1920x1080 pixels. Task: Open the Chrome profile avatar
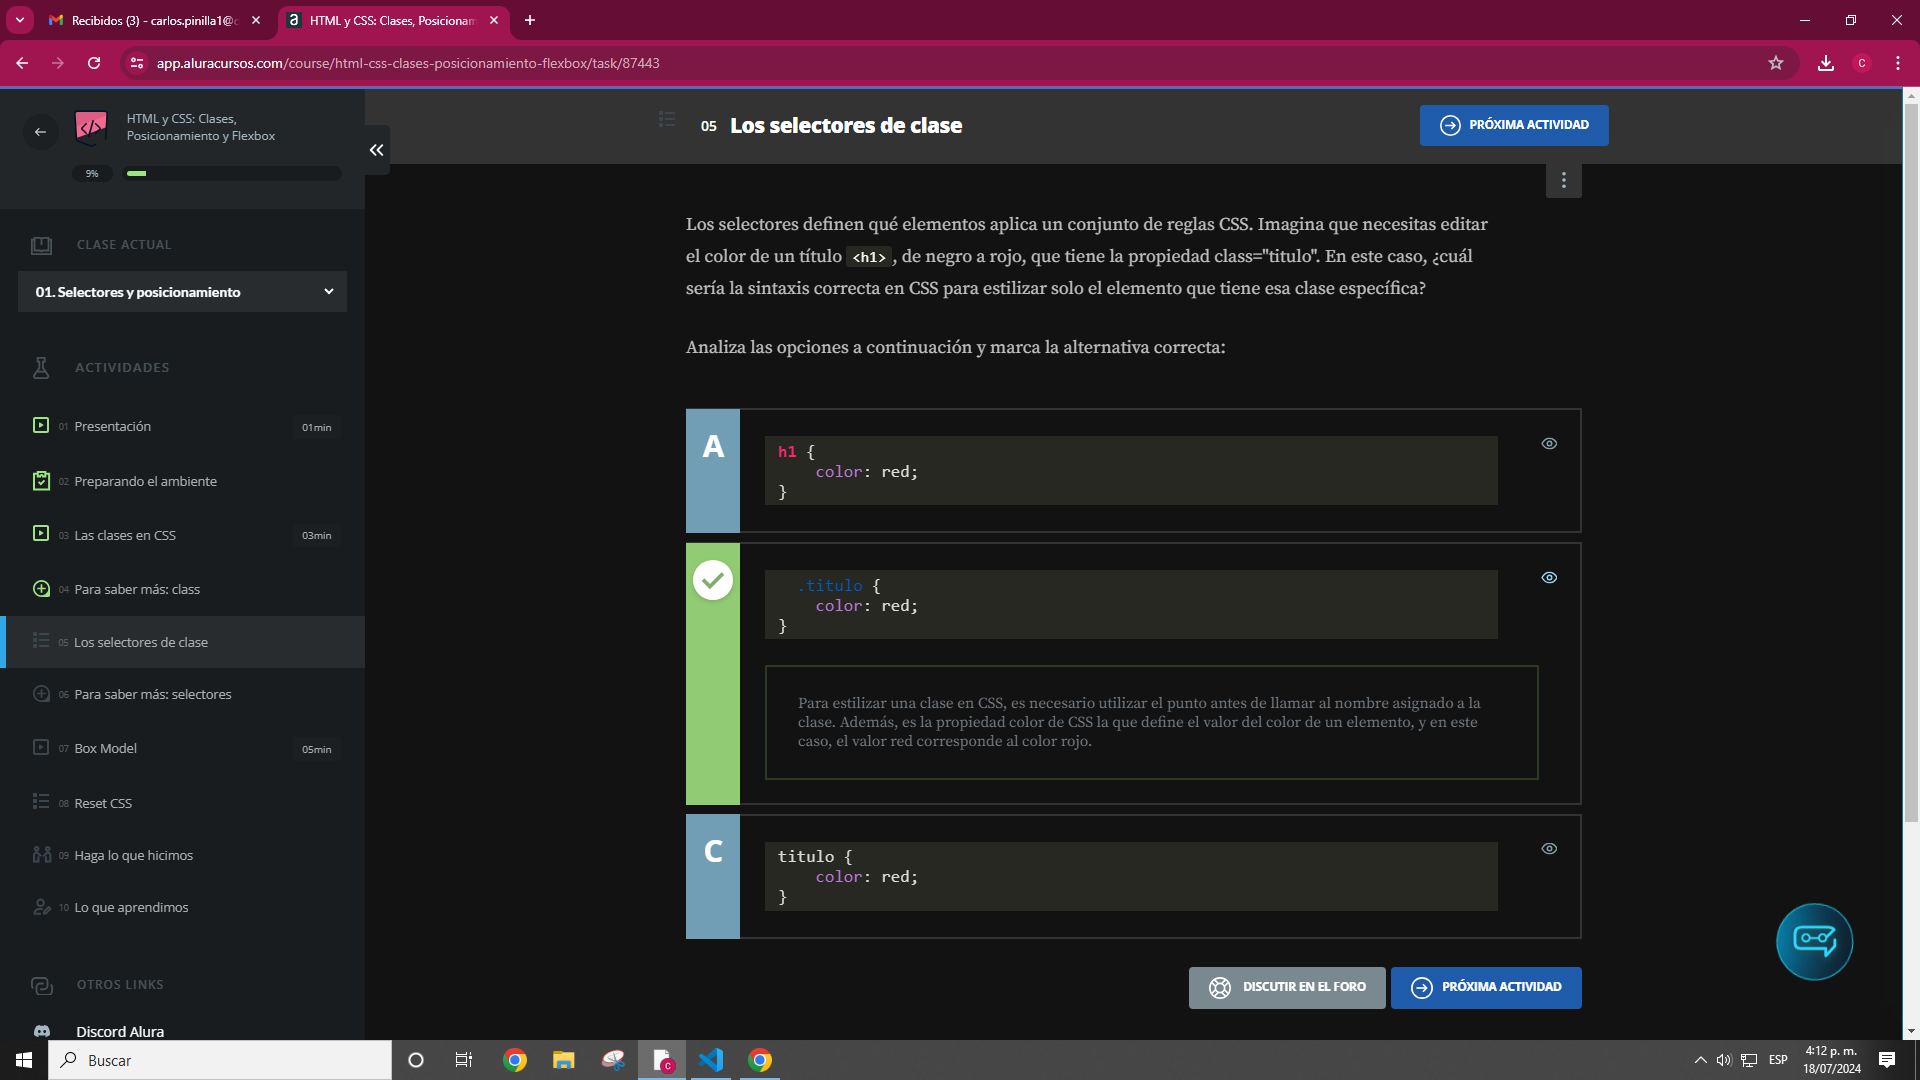1862,63
